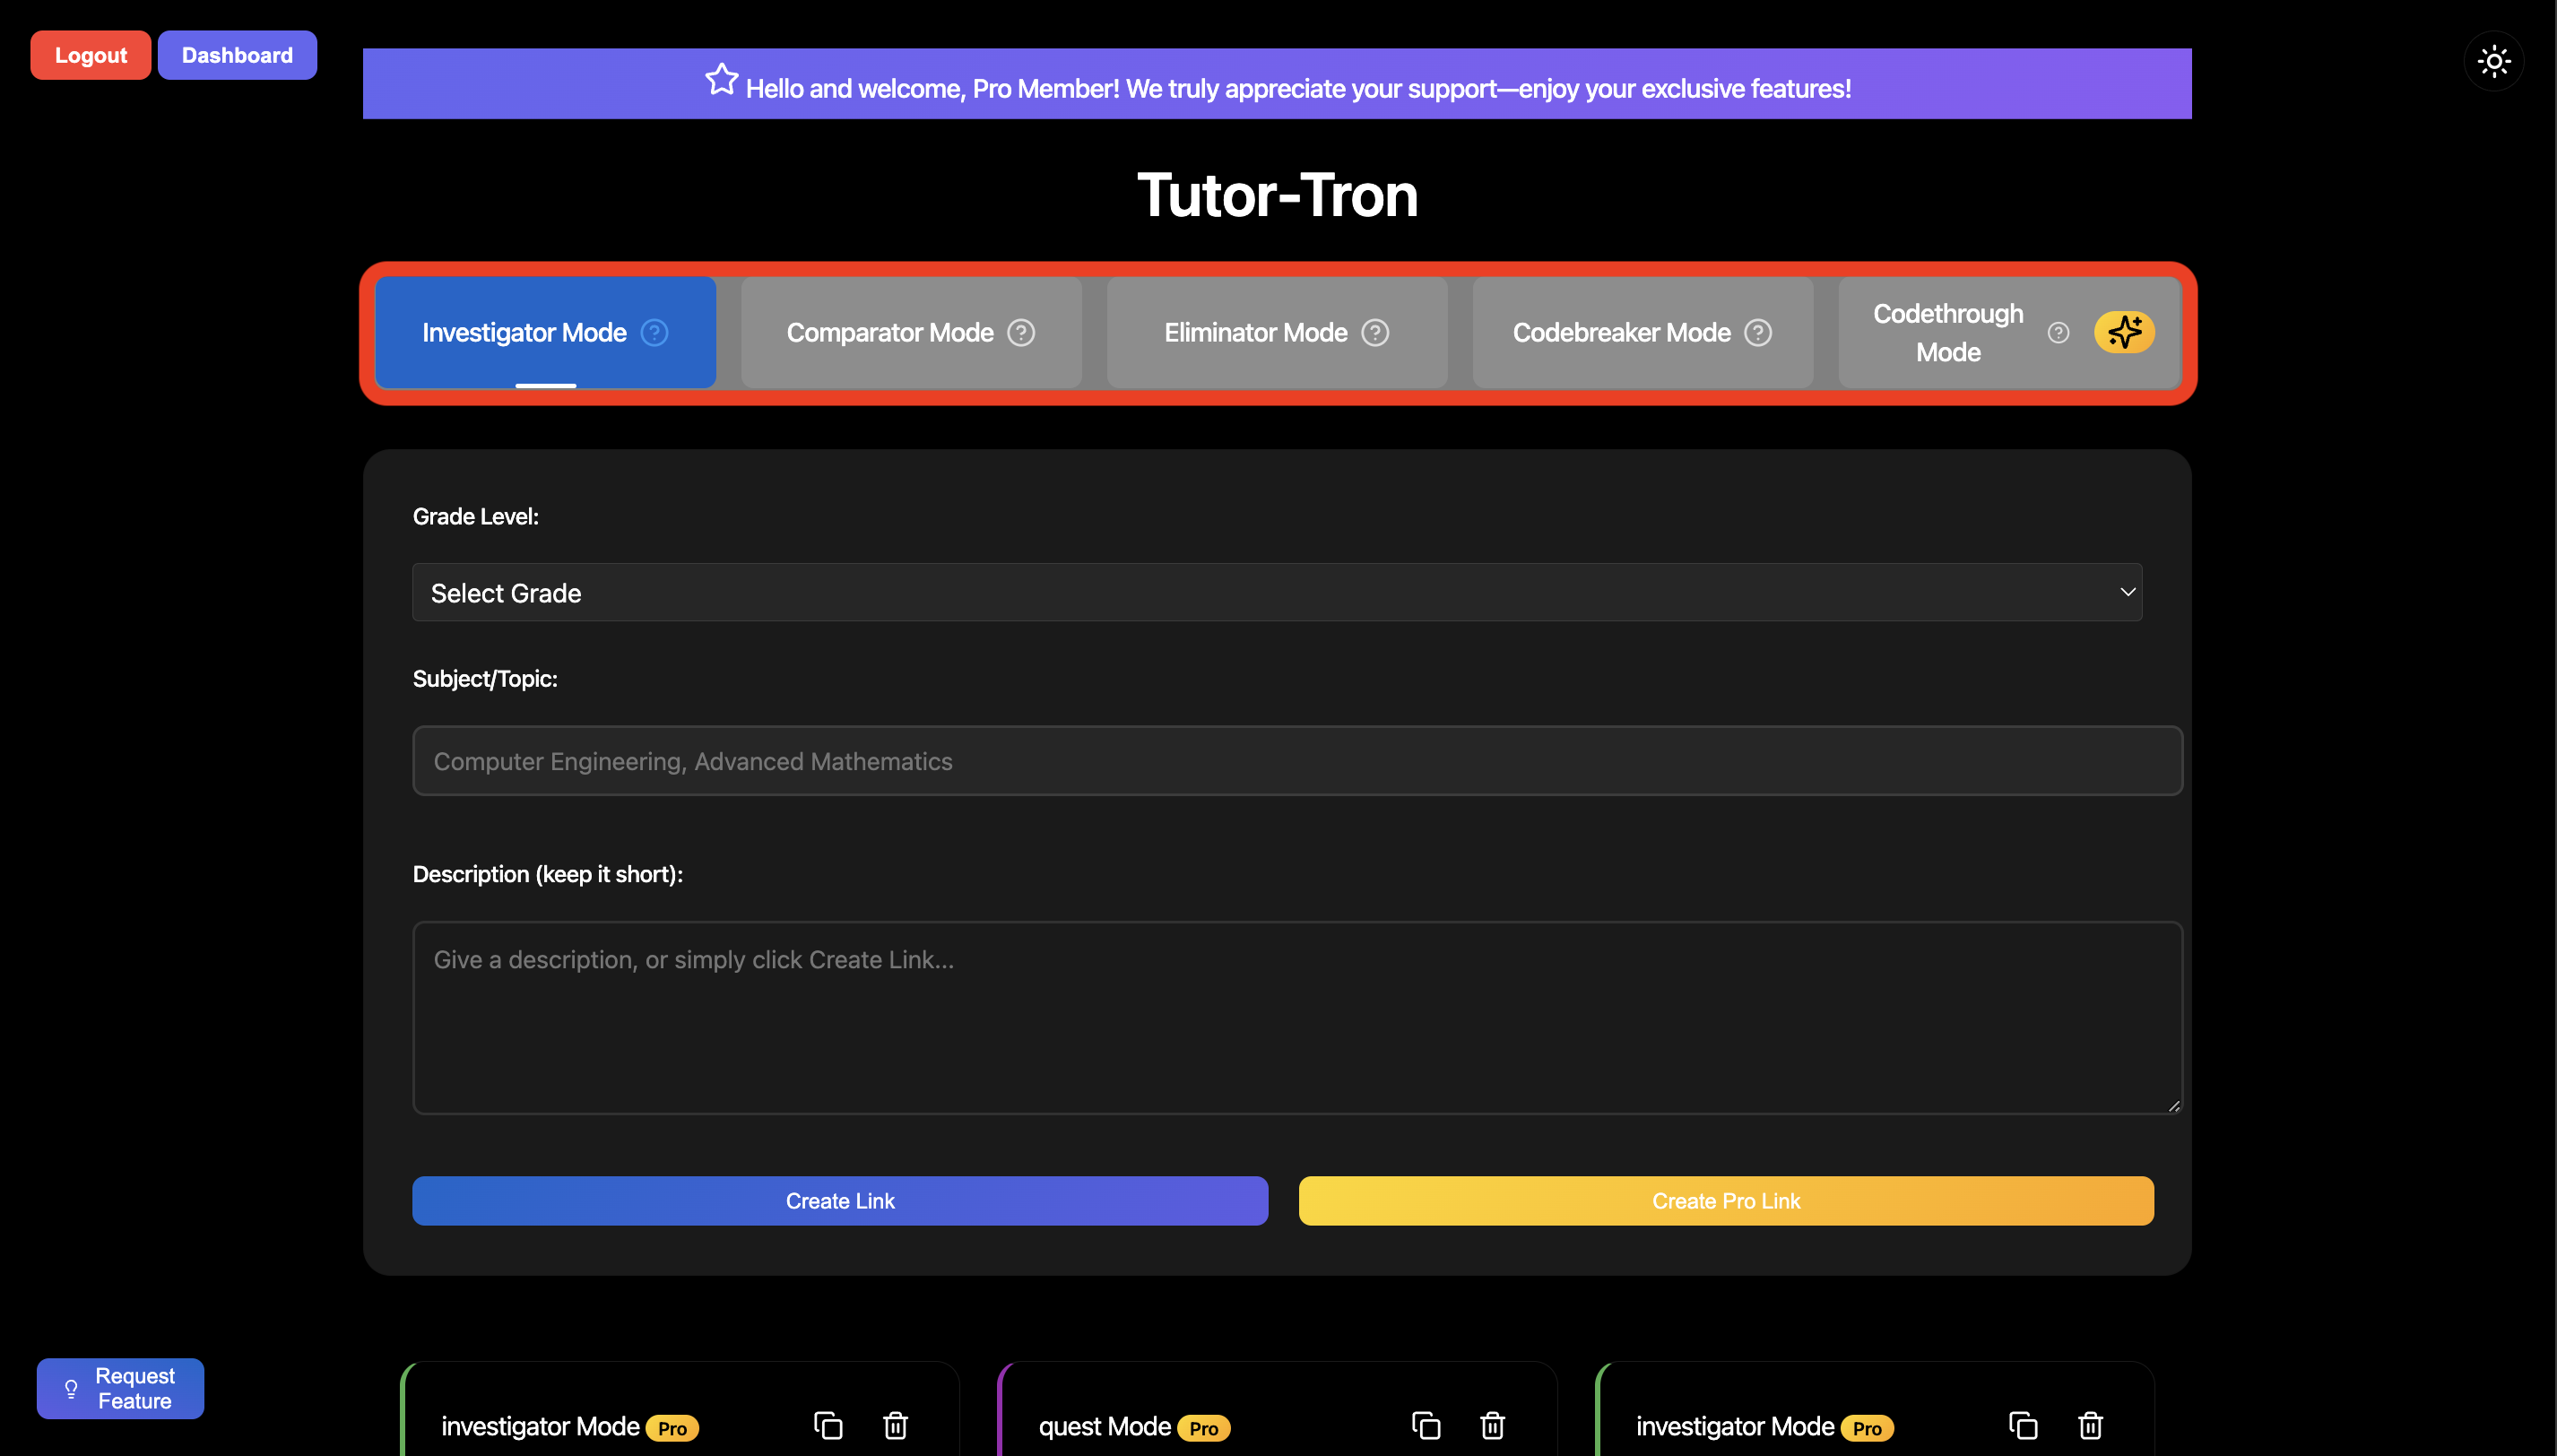Screen dimensions: 2557x1456
Task: Open the Select Grade dropdown
Action: (x=1276, y=592)
